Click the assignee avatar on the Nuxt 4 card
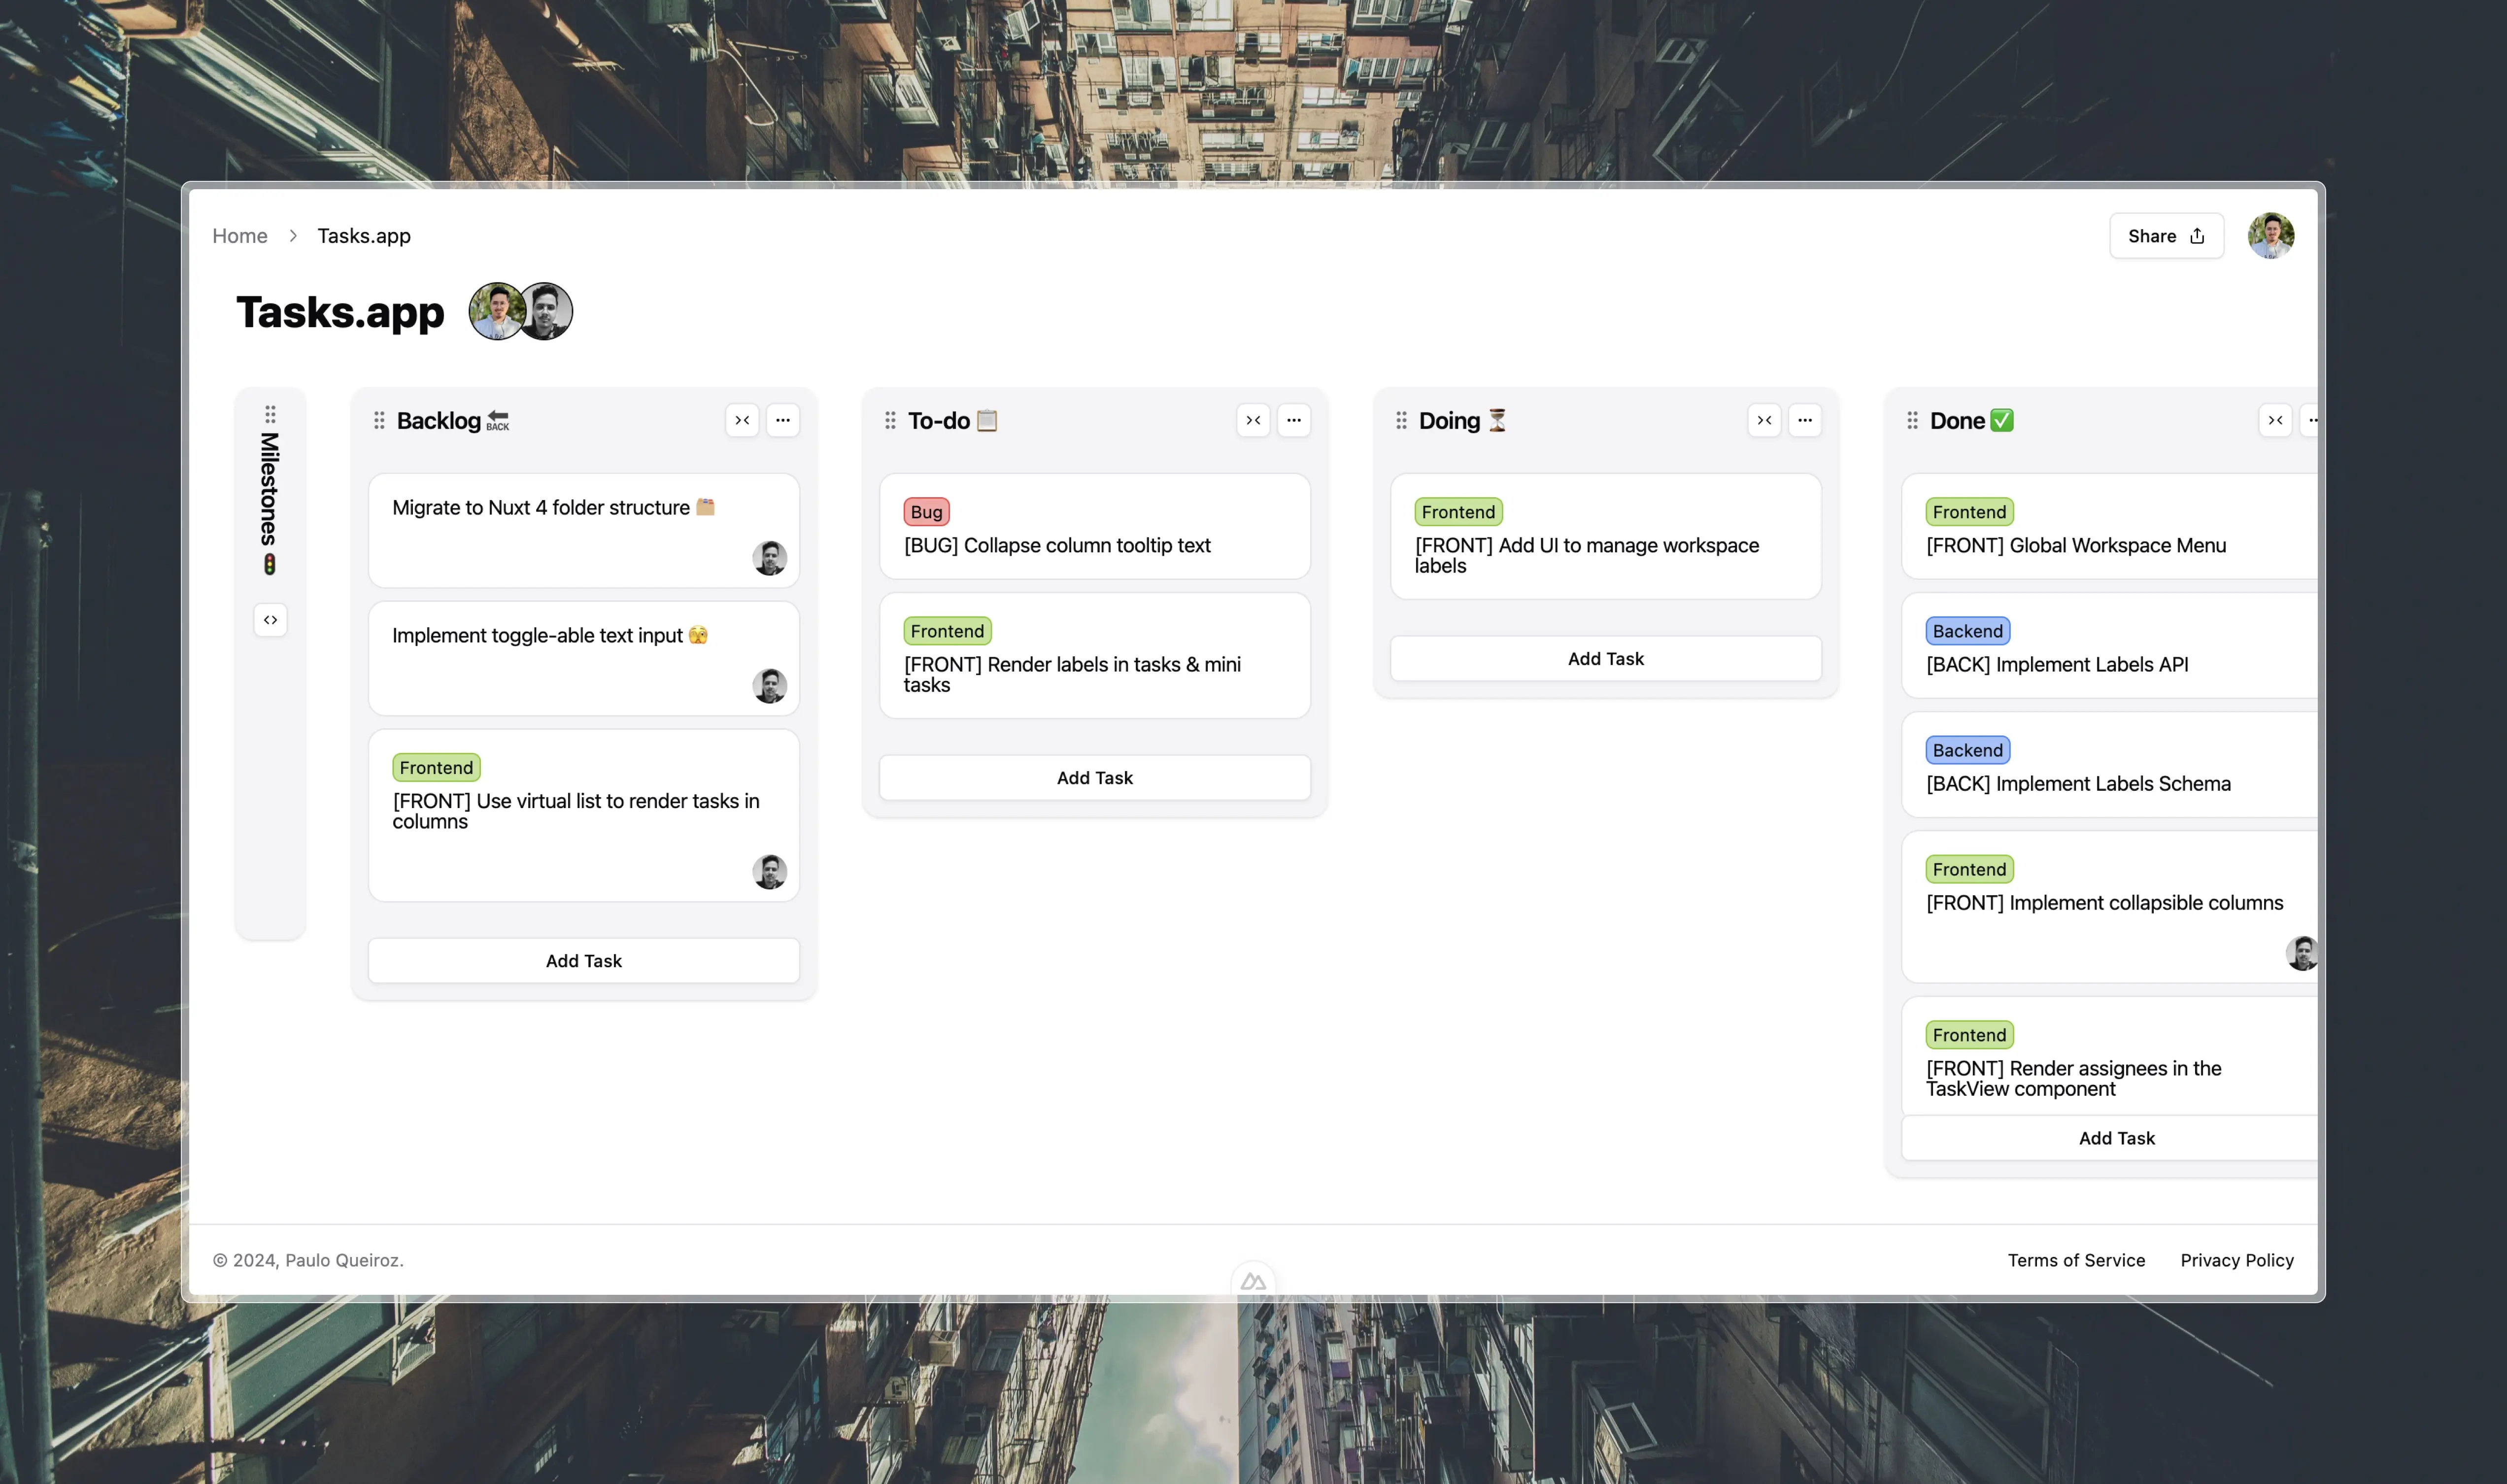 pos(769,558)
